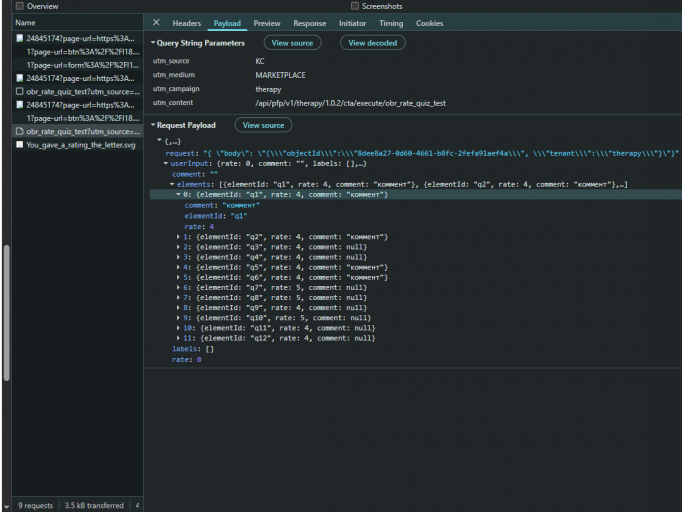Click the utm_source value KC
The image size is (682, 512).
tap(260, 61)
